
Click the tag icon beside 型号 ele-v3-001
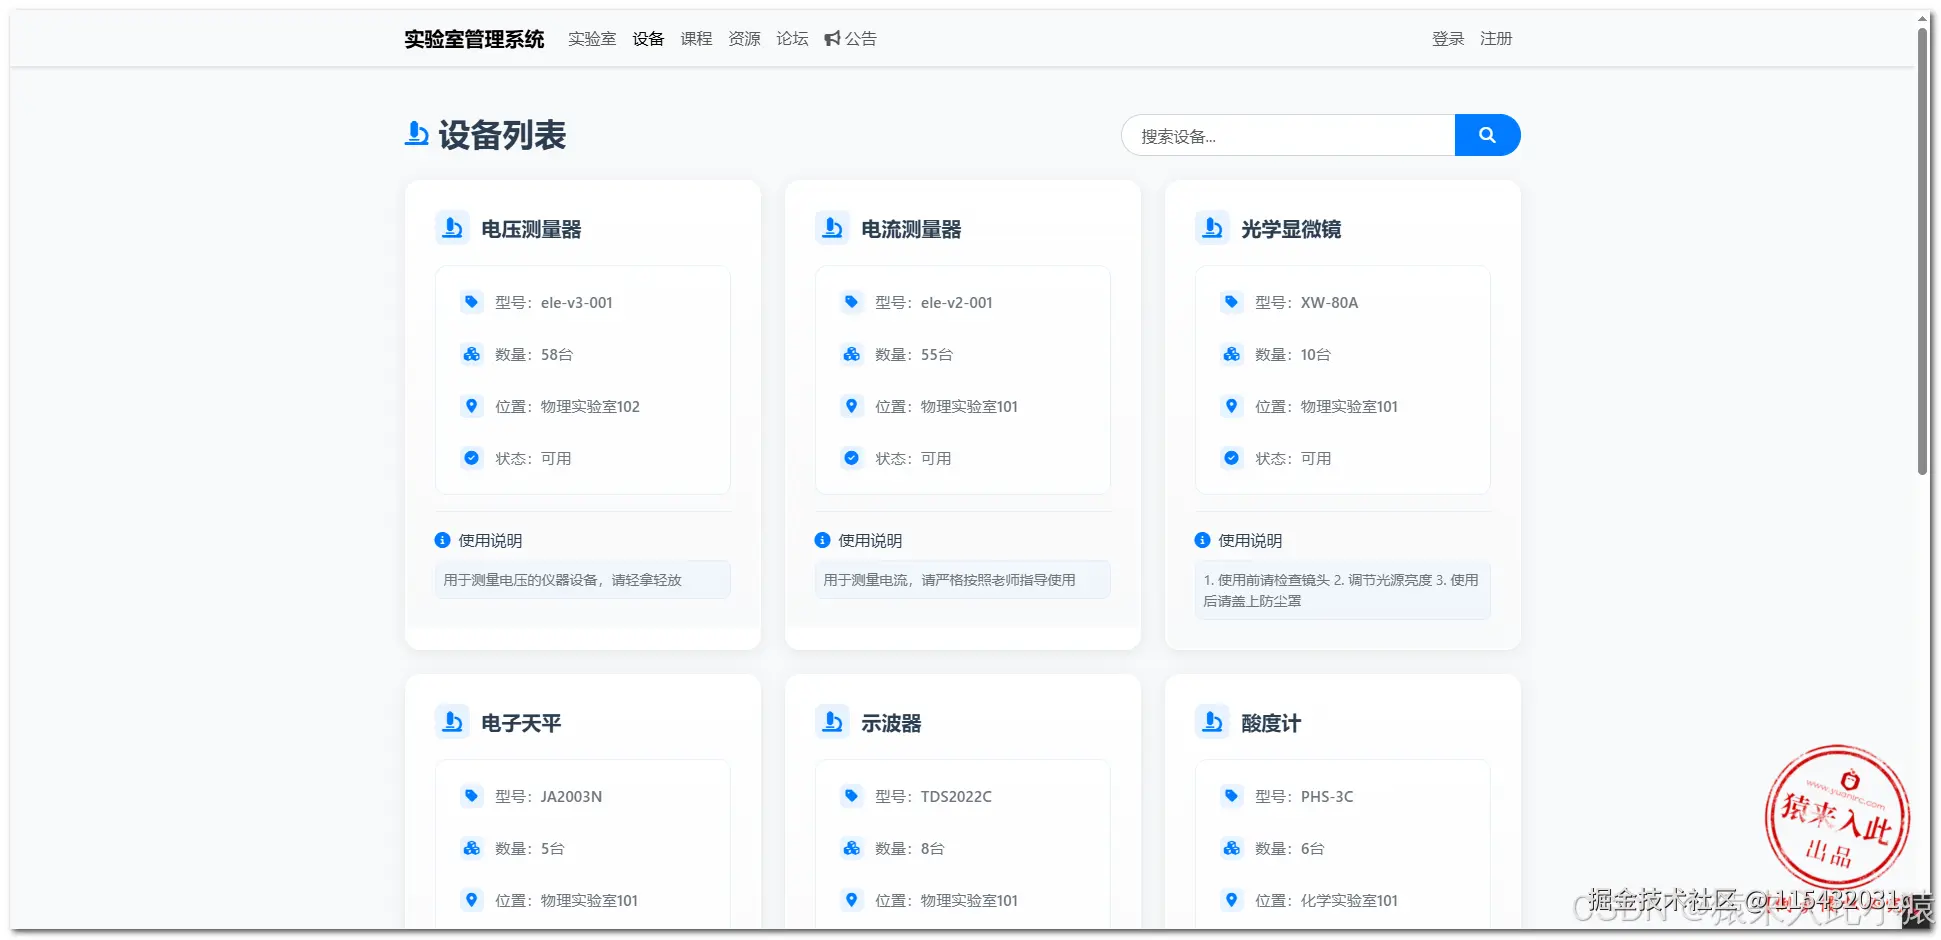[471, 301]
